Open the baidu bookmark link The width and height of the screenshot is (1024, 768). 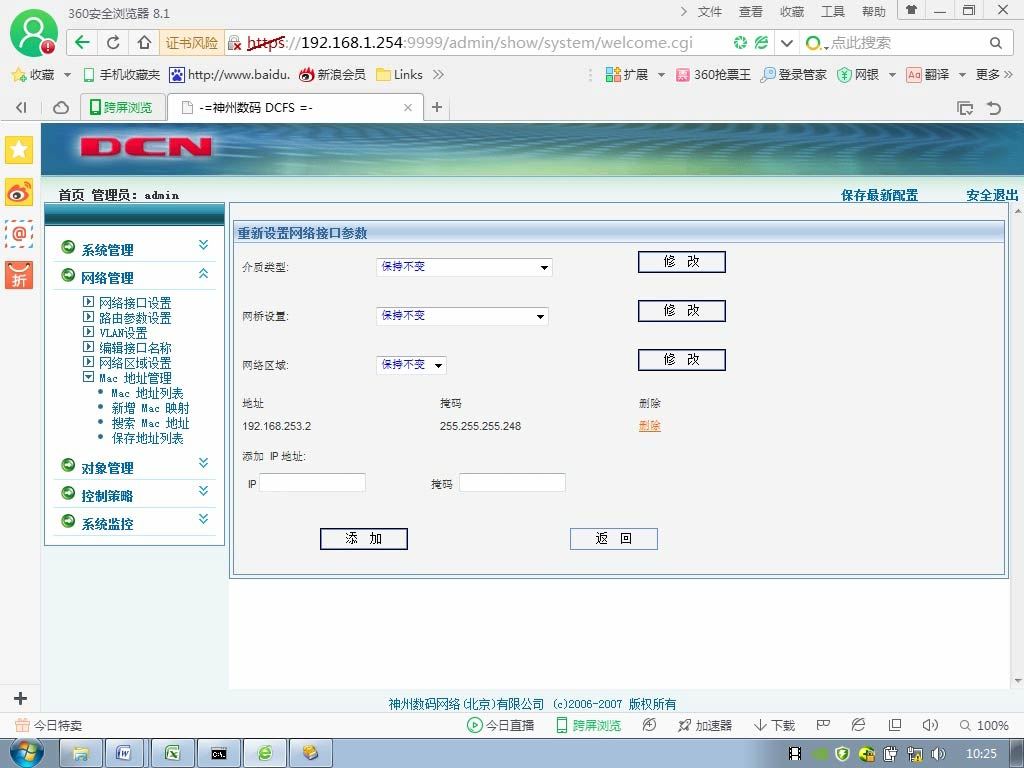pos(229,75)
